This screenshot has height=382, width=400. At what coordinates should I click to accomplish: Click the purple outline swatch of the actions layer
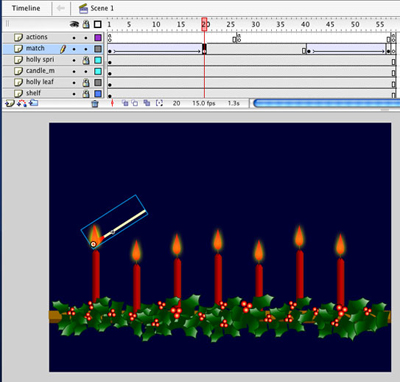[x=98, y=38]
